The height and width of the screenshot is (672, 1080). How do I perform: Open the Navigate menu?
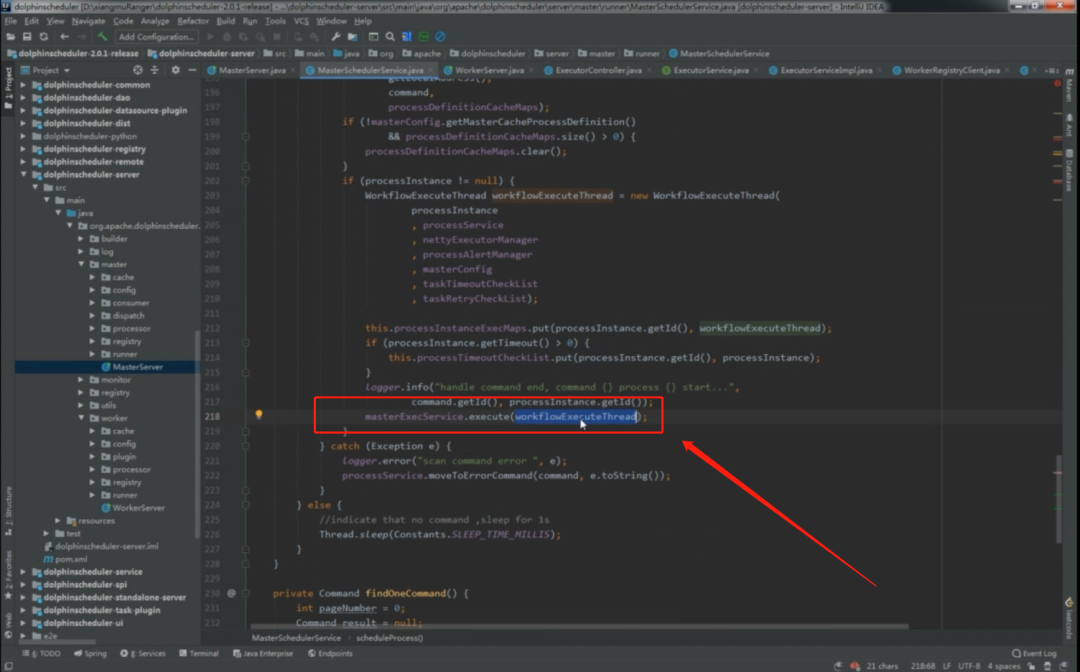click(88, 21)
